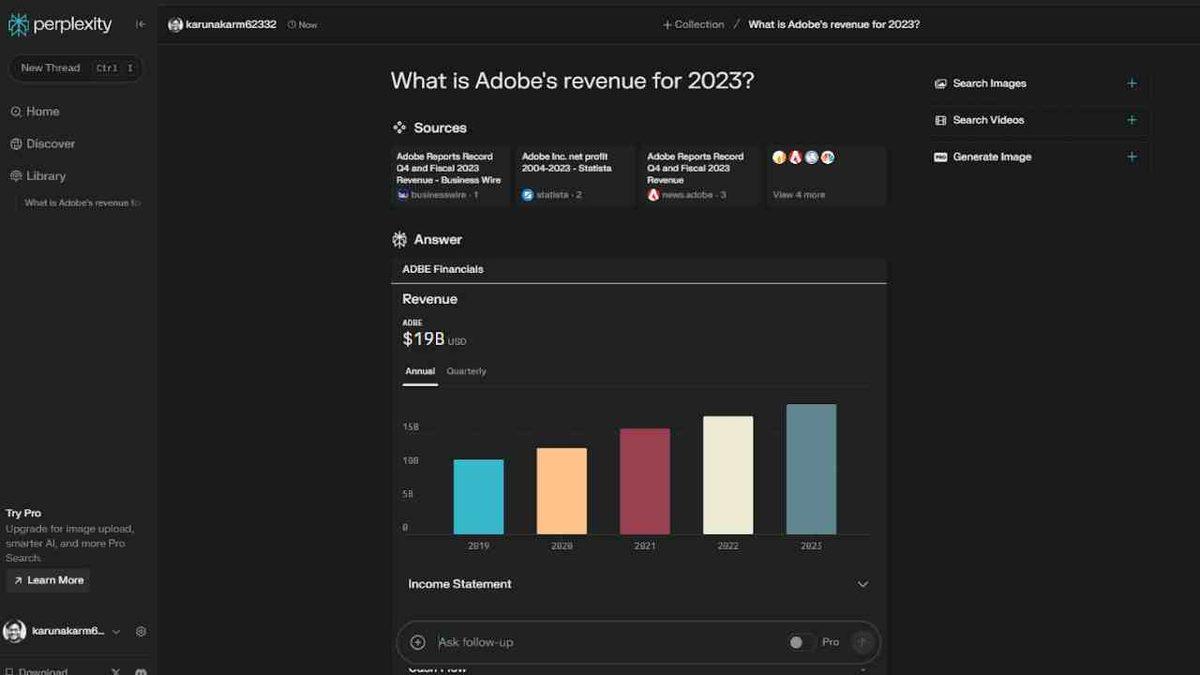The height and width of the screenshot is (675, 1200).
Task: Click the Perplexity logo
Action: tap(60, 24)
